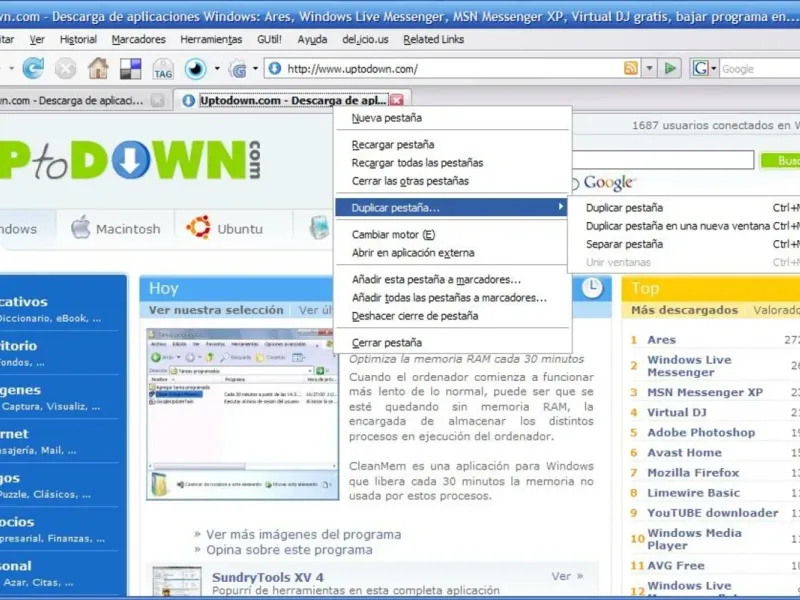Click the Apple Macintosh icon
The width and height of the screenshot is (800, 600).
(80, 228)
